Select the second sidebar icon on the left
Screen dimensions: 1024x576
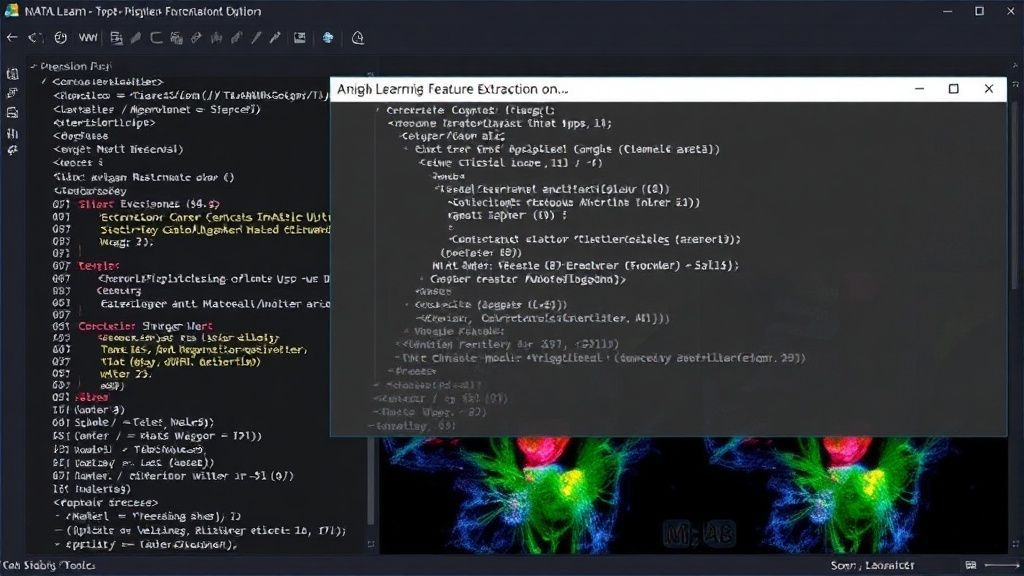(12, 90)
